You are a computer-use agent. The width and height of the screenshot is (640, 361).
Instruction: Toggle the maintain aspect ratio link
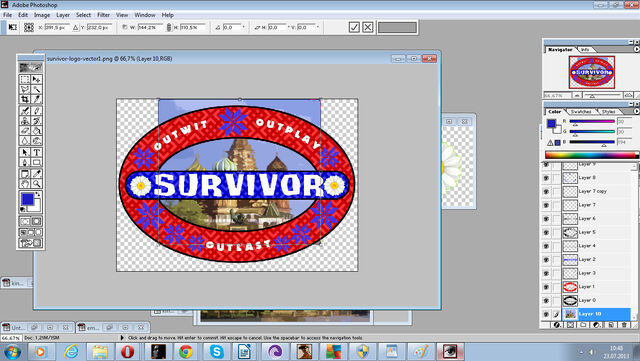169,27
